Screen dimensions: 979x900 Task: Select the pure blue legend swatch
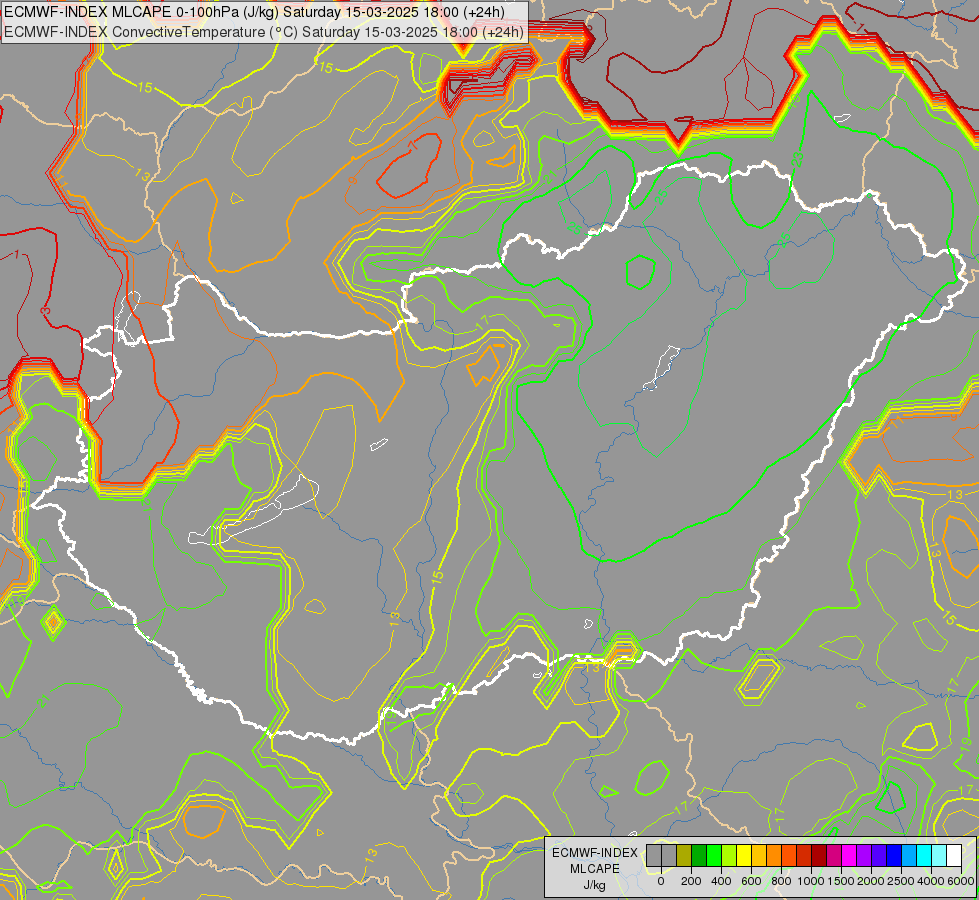[893, 855]
